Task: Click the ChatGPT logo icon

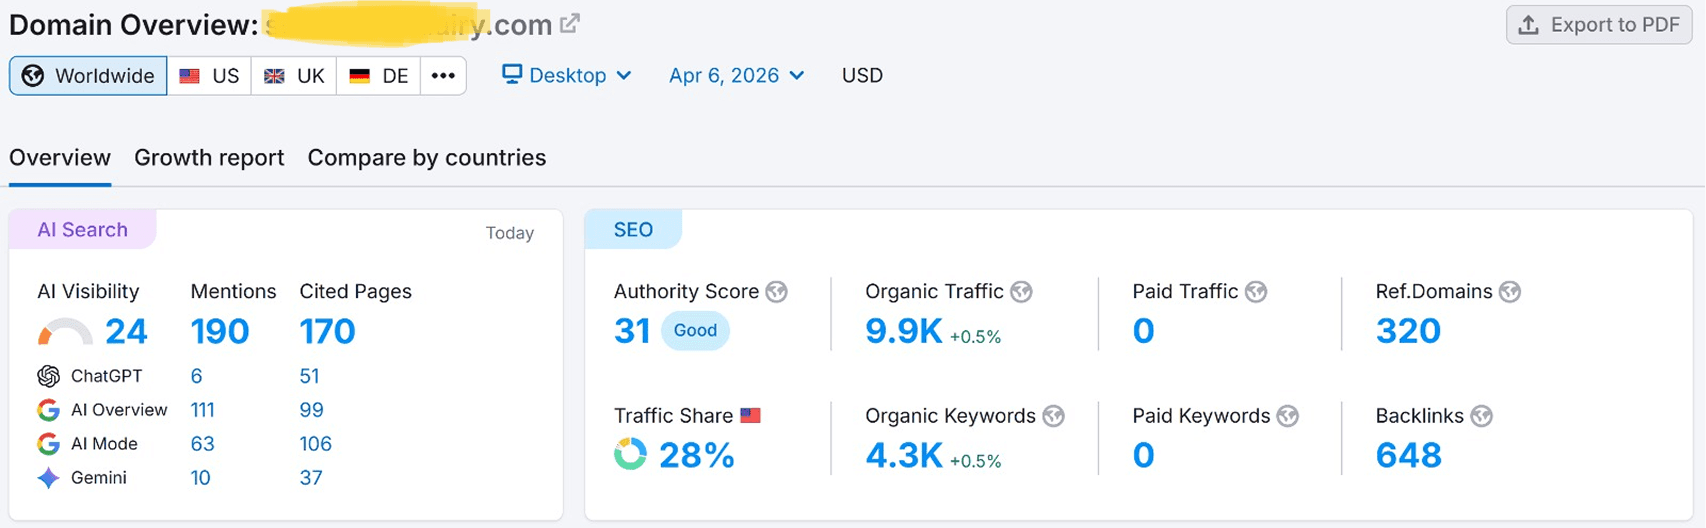Action: (48, 376)
